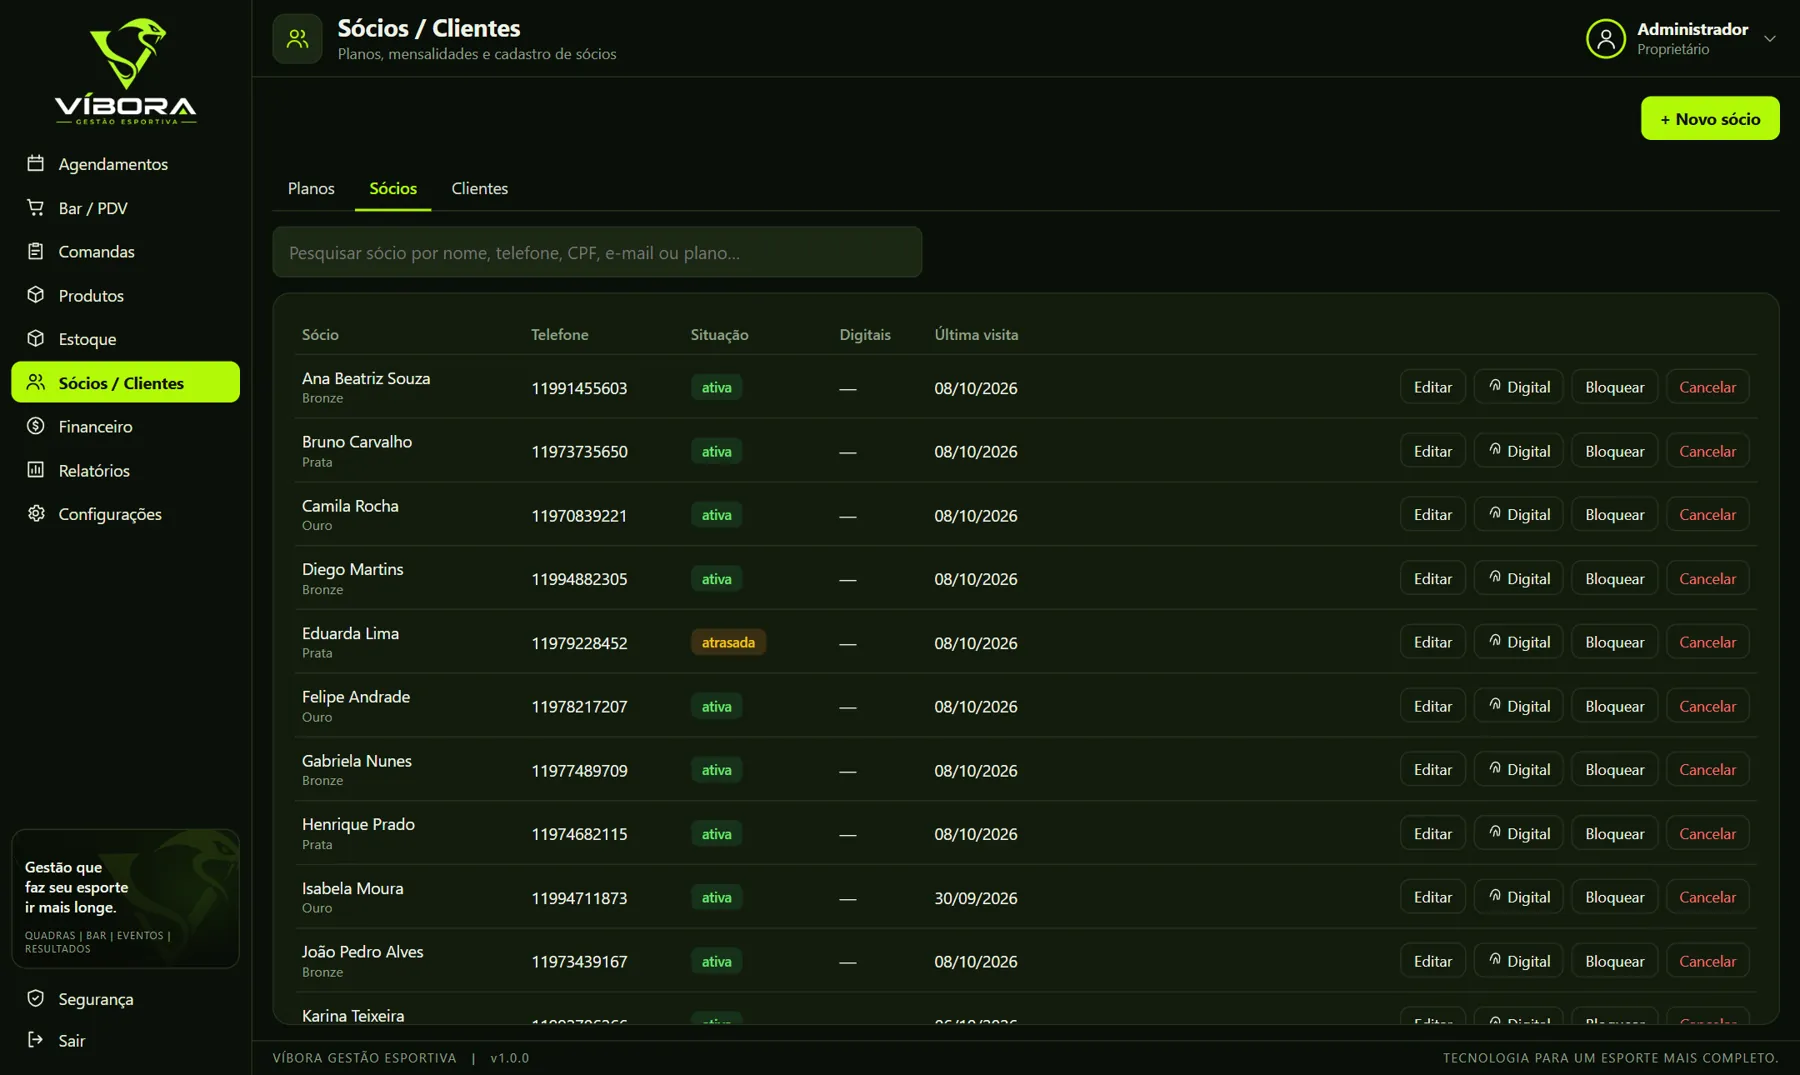Click the Relatórios chart icon
The width and height of the screenshot is (1800, 1075).
click(x=36, y=470)
